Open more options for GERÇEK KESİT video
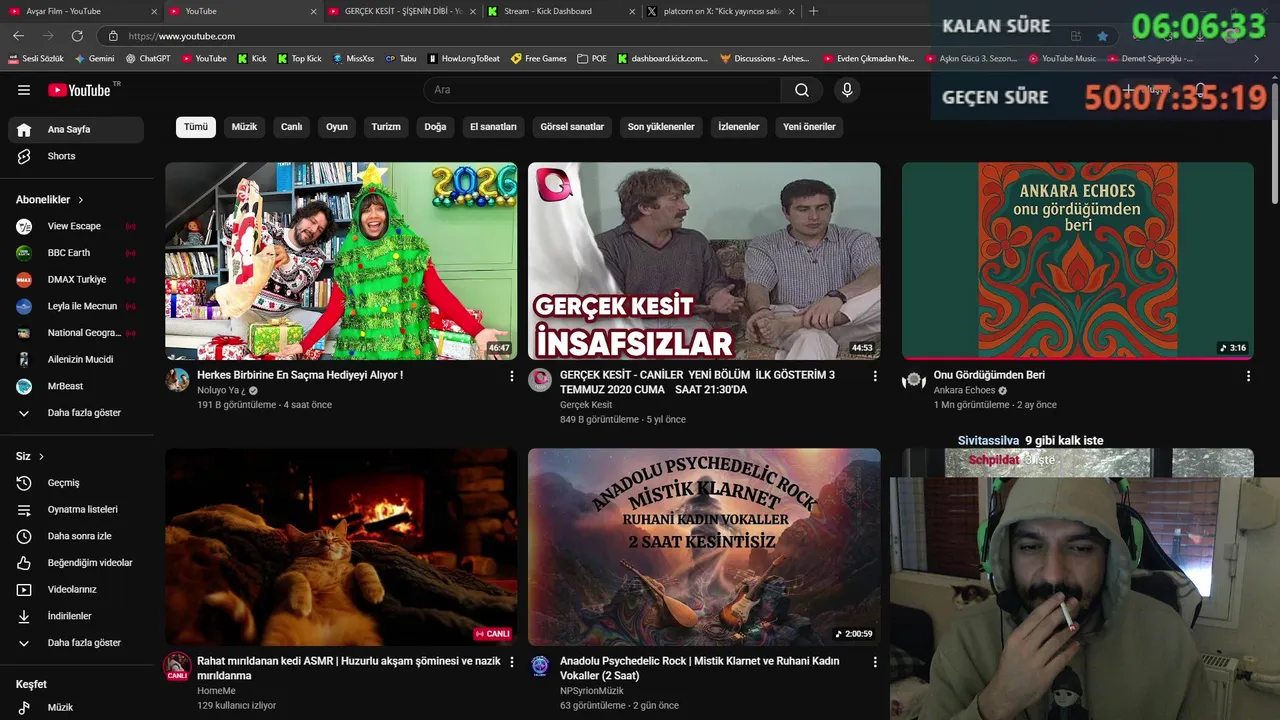1280x720 pixels. click(875, 376)
